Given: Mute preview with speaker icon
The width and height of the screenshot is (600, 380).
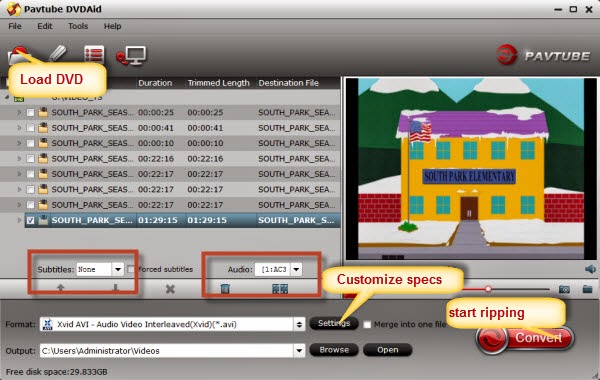Looking at the screenshot, I should pos(590,269).
